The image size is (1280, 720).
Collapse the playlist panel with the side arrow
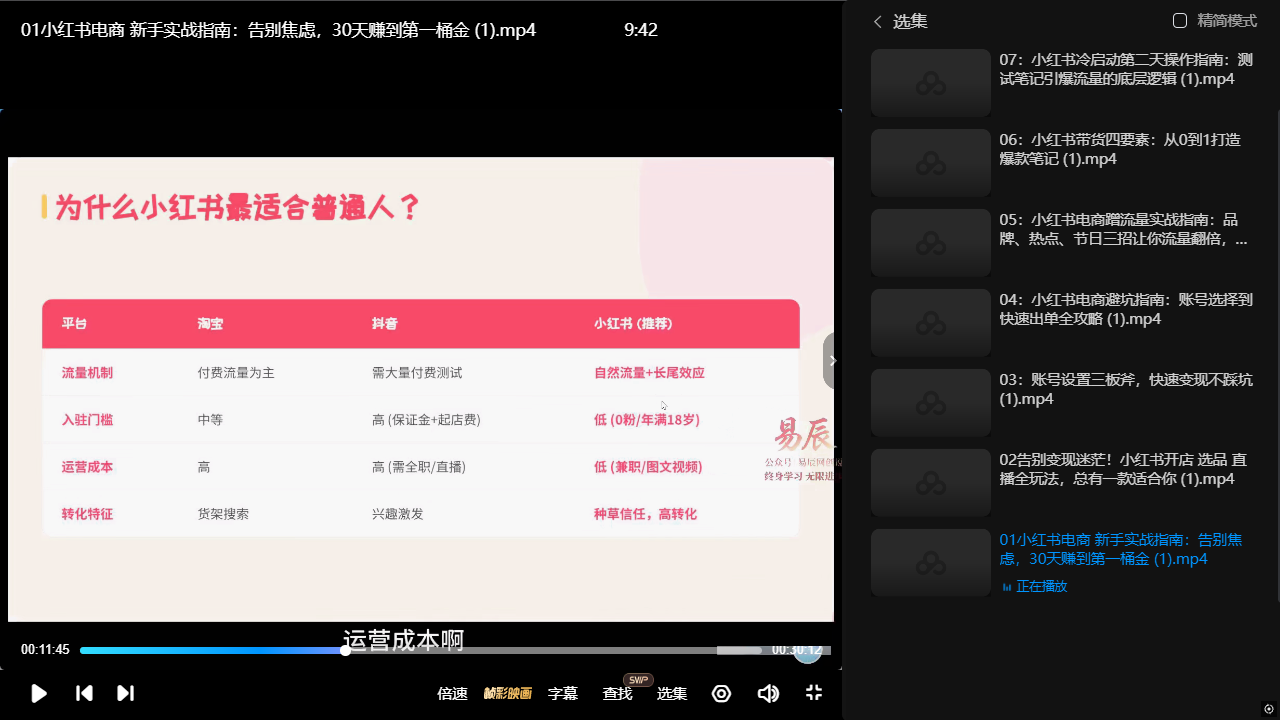pos(832,361)
